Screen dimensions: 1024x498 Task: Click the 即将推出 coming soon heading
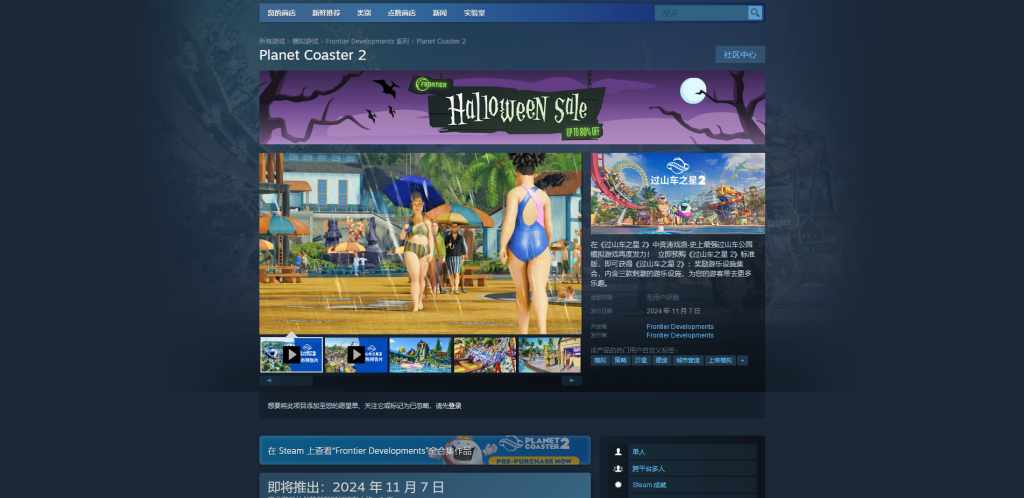tap(356, 487)
